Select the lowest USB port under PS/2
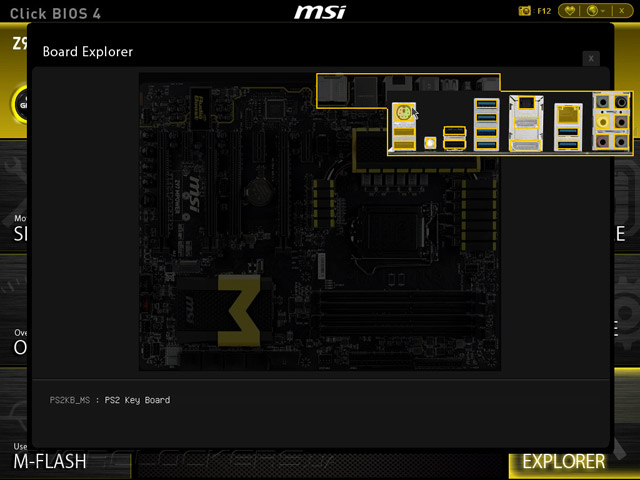 coord(404,144)
